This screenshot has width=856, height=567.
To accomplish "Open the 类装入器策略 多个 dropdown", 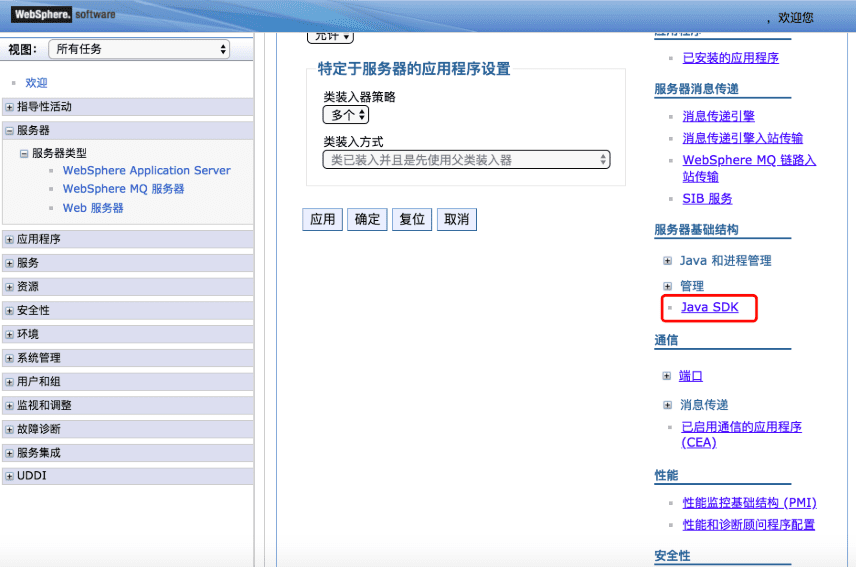I will tap(346, 115).
